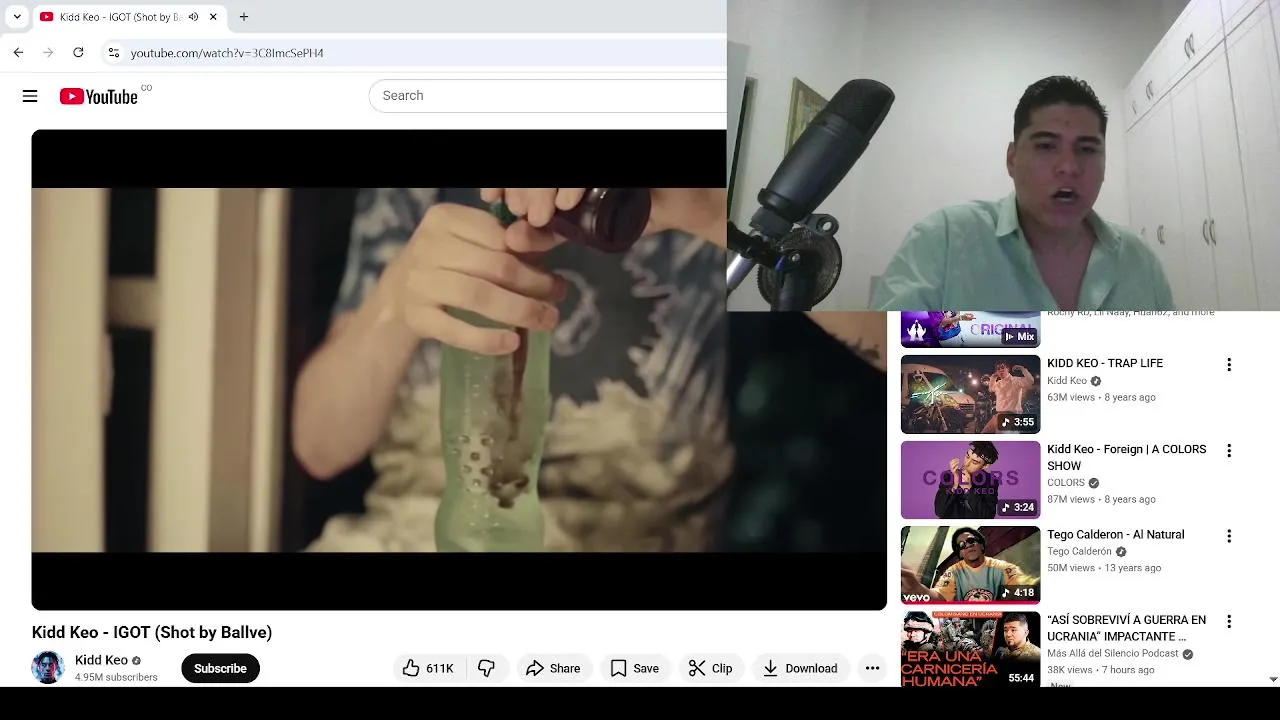
Task: Subscribe to Kidd Keo channel
Action: [x=220, y=668]
